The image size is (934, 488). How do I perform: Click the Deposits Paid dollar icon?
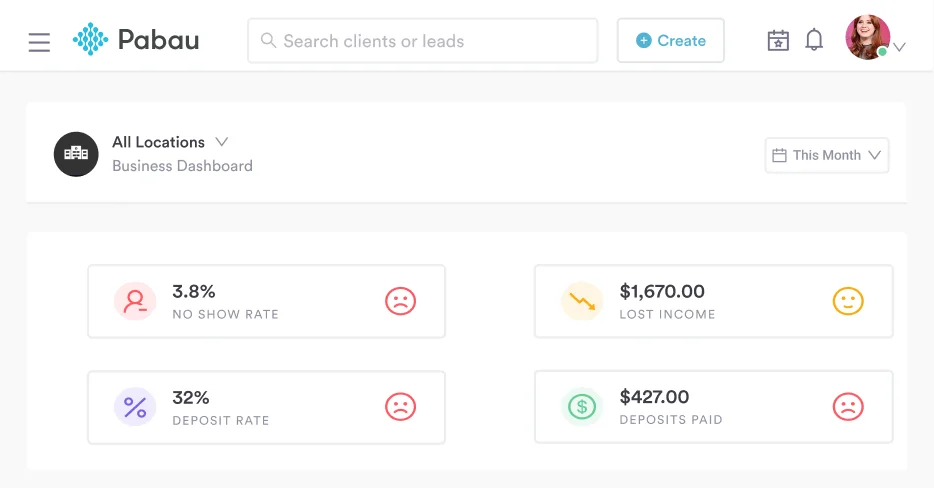581,407
